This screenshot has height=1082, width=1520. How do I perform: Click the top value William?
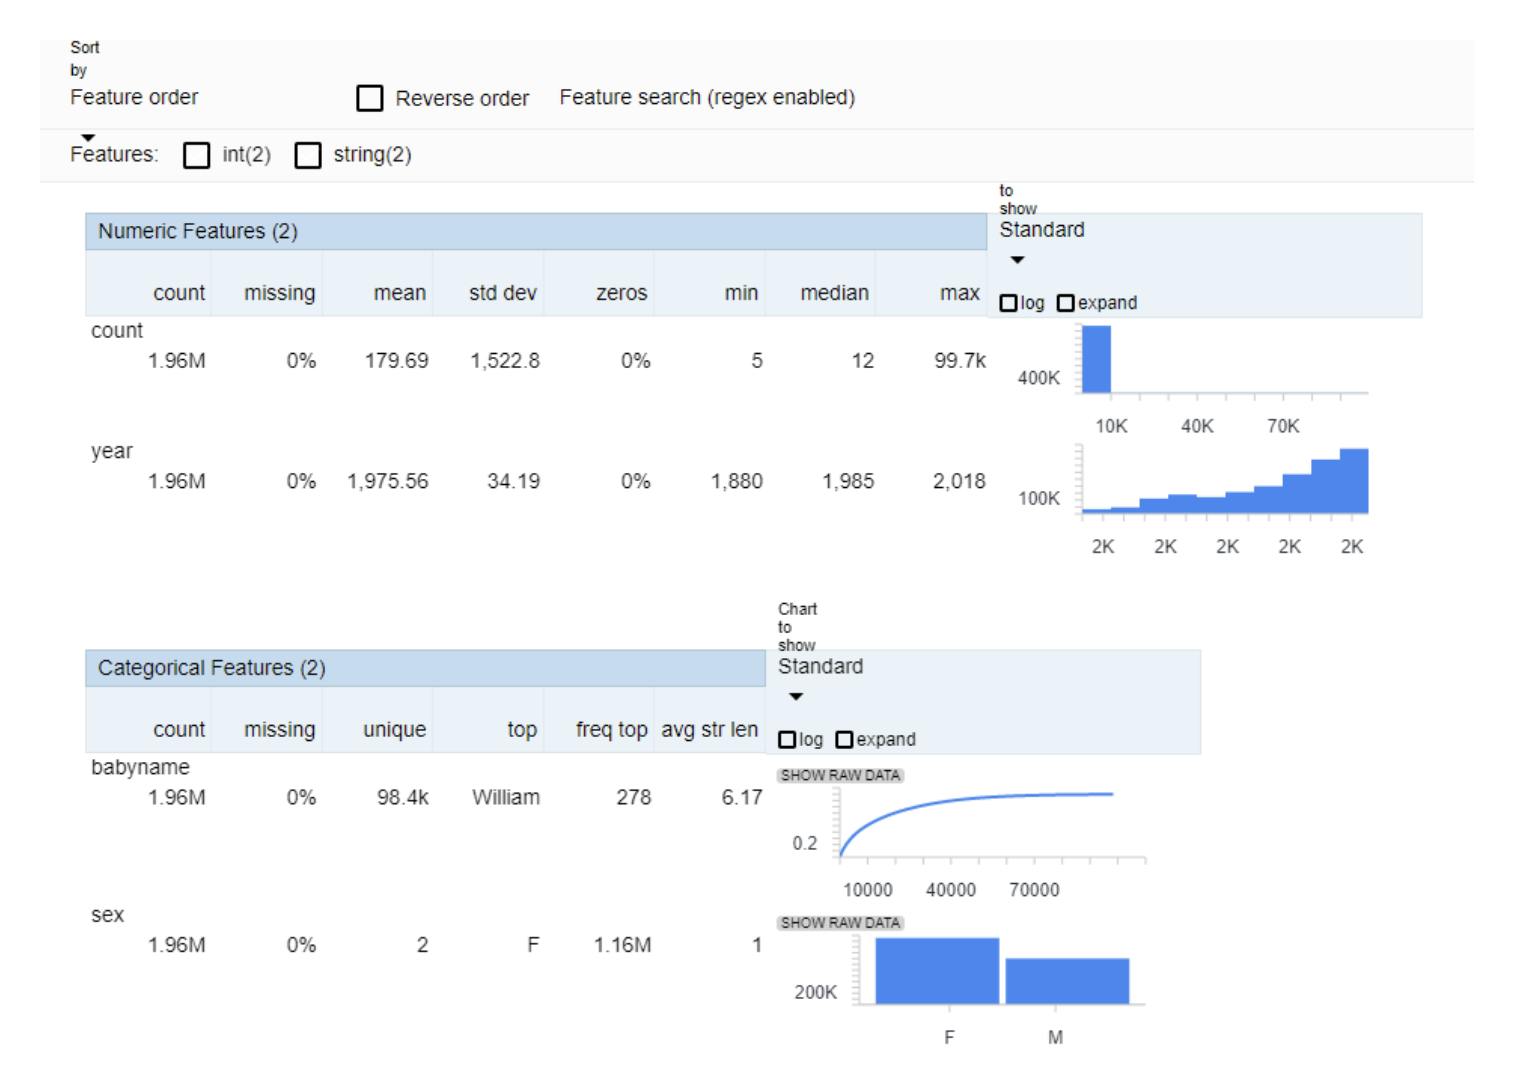506,798
